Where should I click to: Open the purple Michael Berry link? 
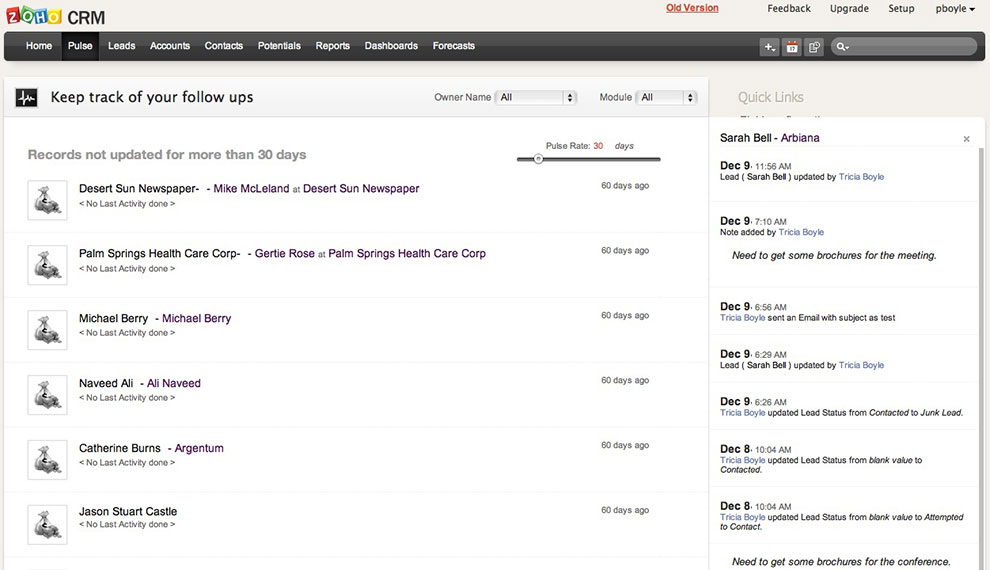pyautogui.click(x=196, y=319)
